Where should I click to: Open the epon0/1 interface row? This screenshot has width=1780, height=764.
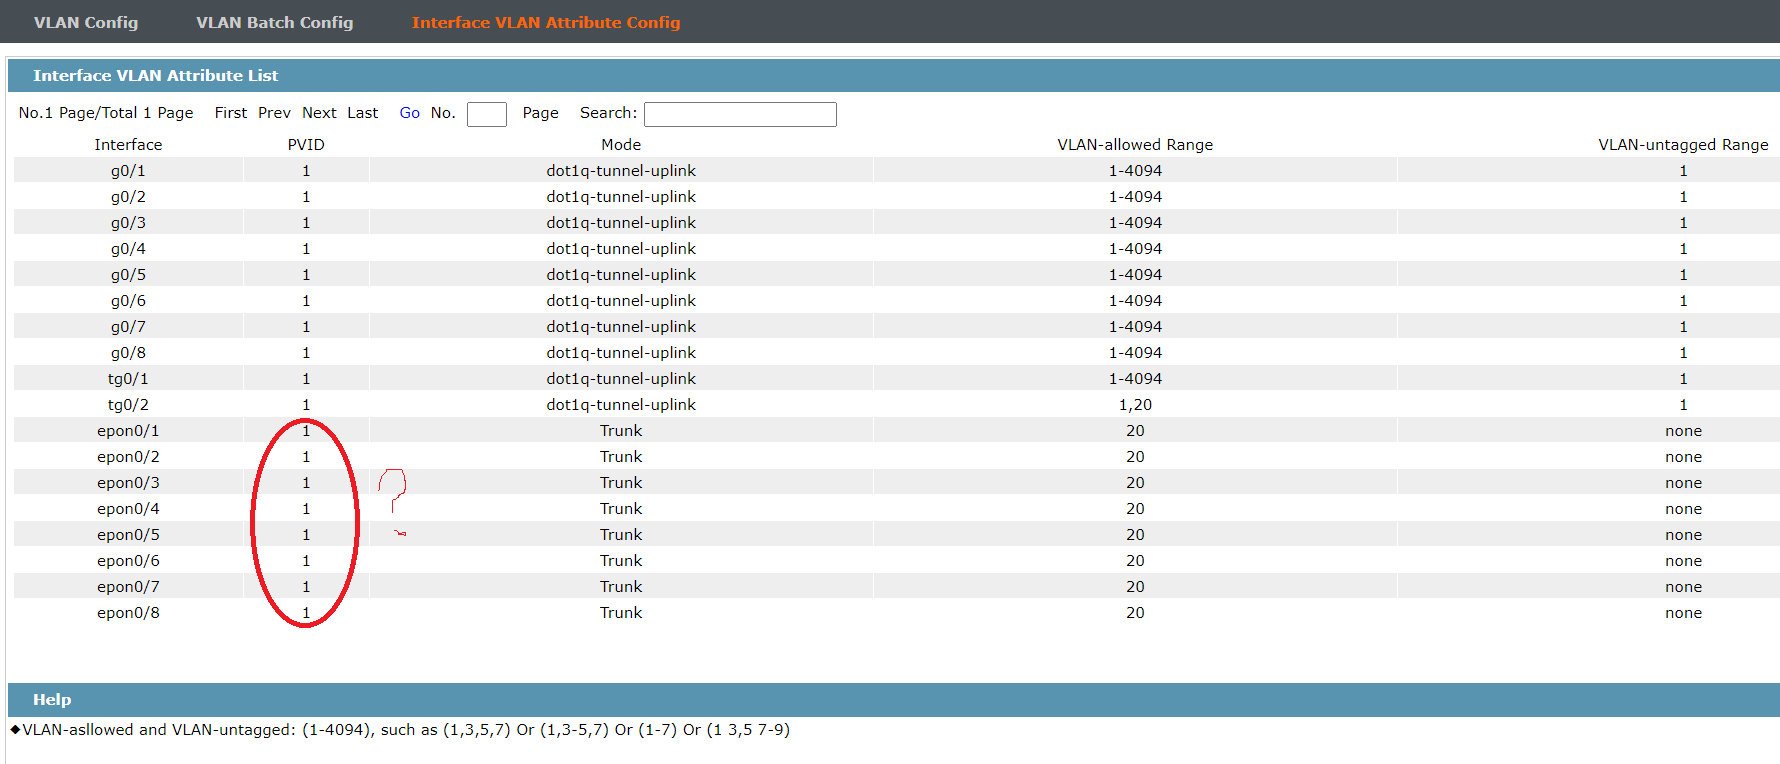(897, 430)
